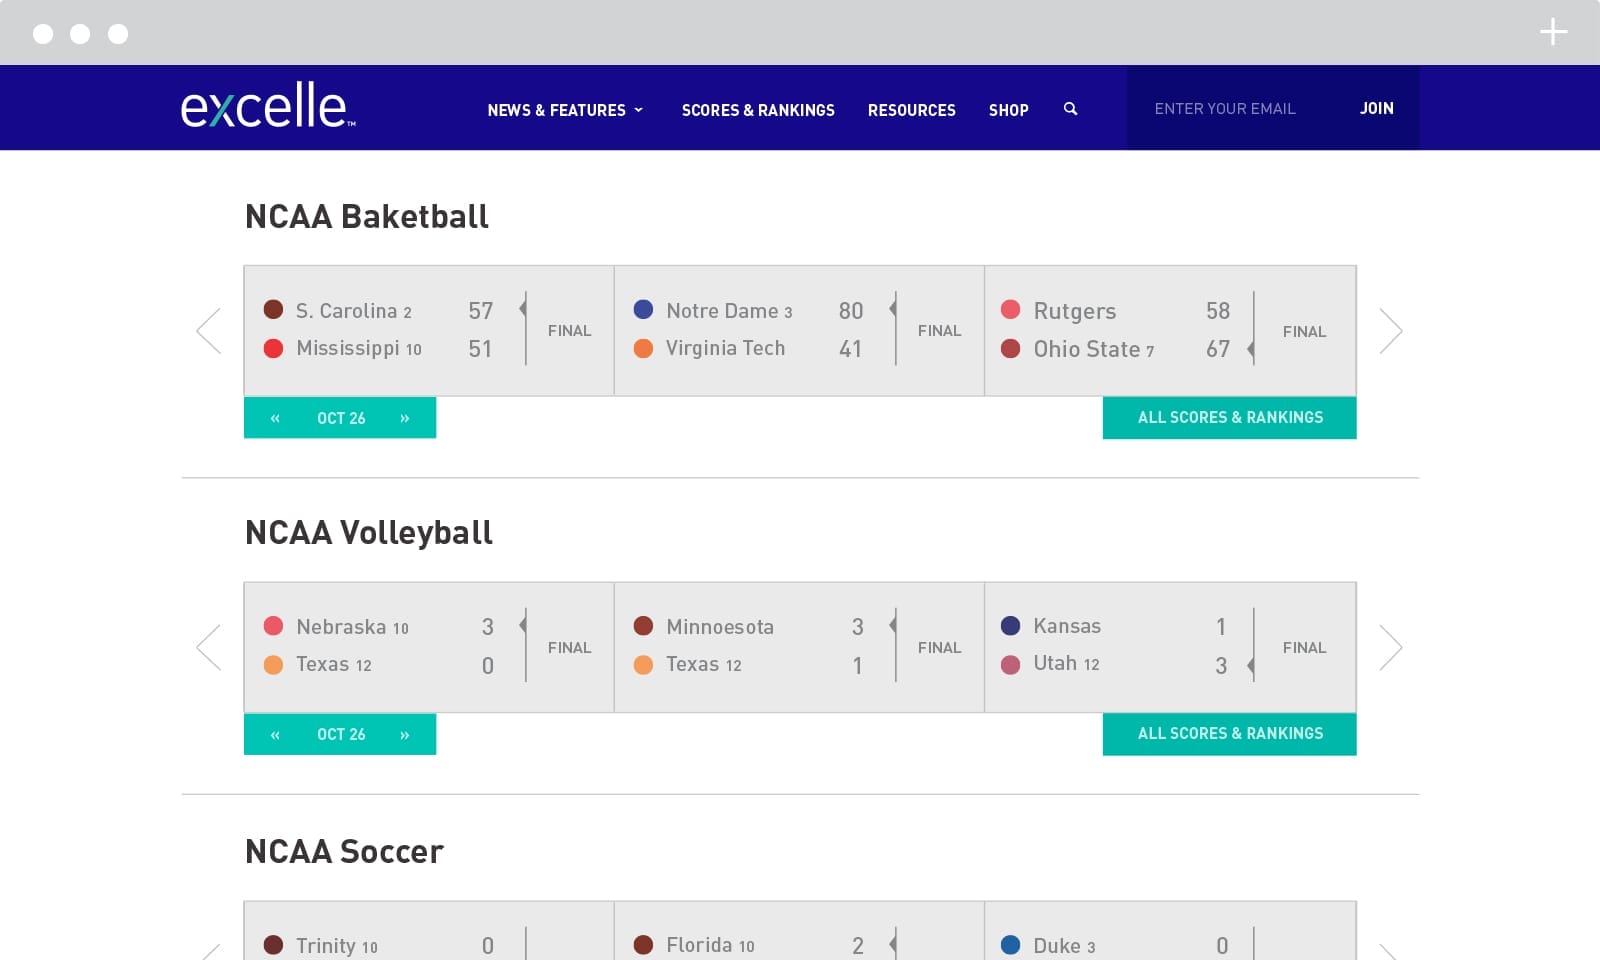Open the S. Carolina team name
Image resolution: width=1600 pixels, height=960 pixels.
[346, 311]
